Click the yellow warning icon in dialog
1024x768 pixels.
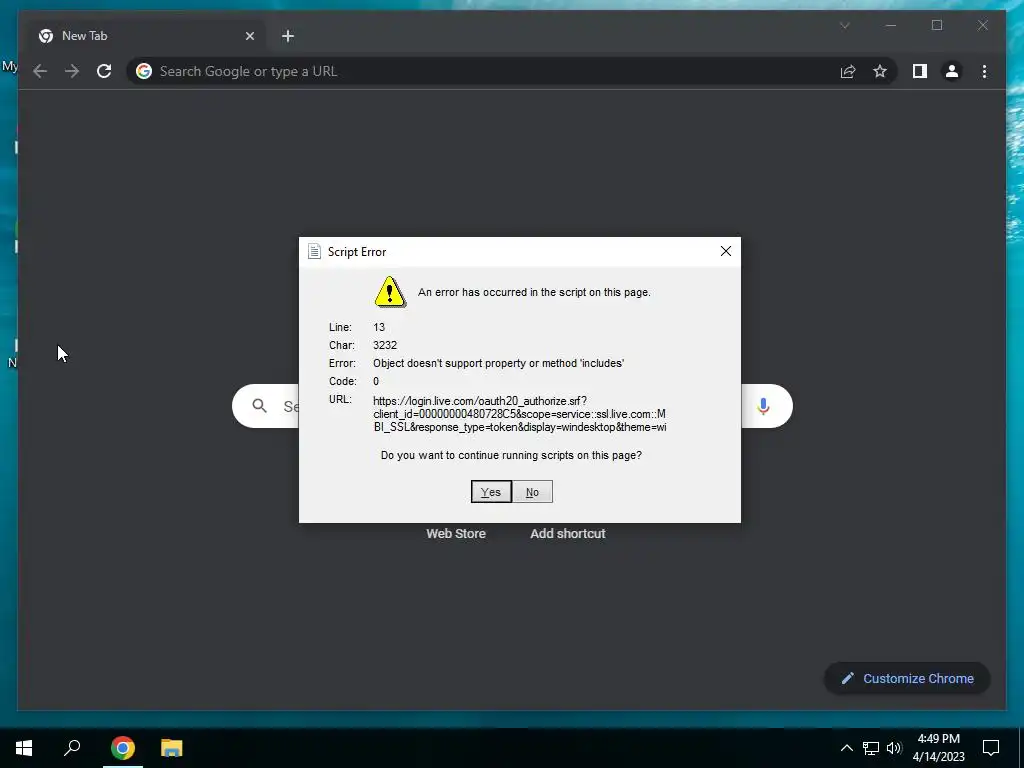click(390, 292)
